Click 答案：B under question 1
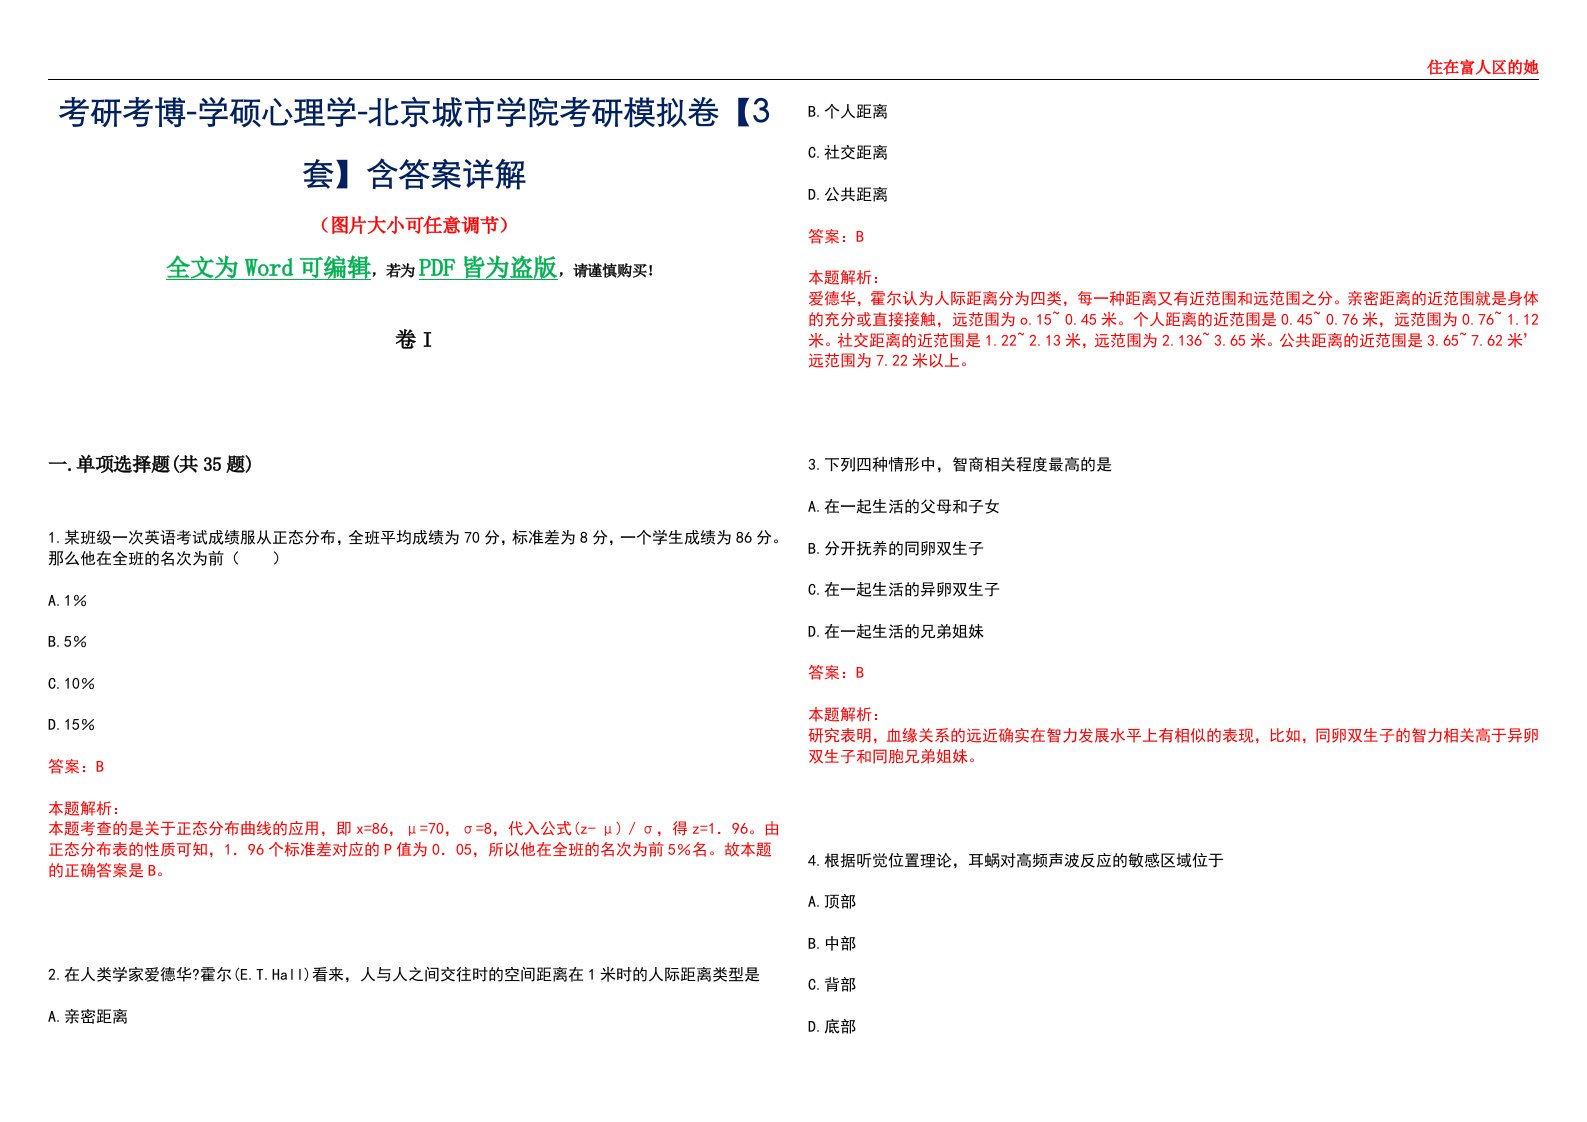This screenshot has height=1122, width=1587. click(76, 767)
